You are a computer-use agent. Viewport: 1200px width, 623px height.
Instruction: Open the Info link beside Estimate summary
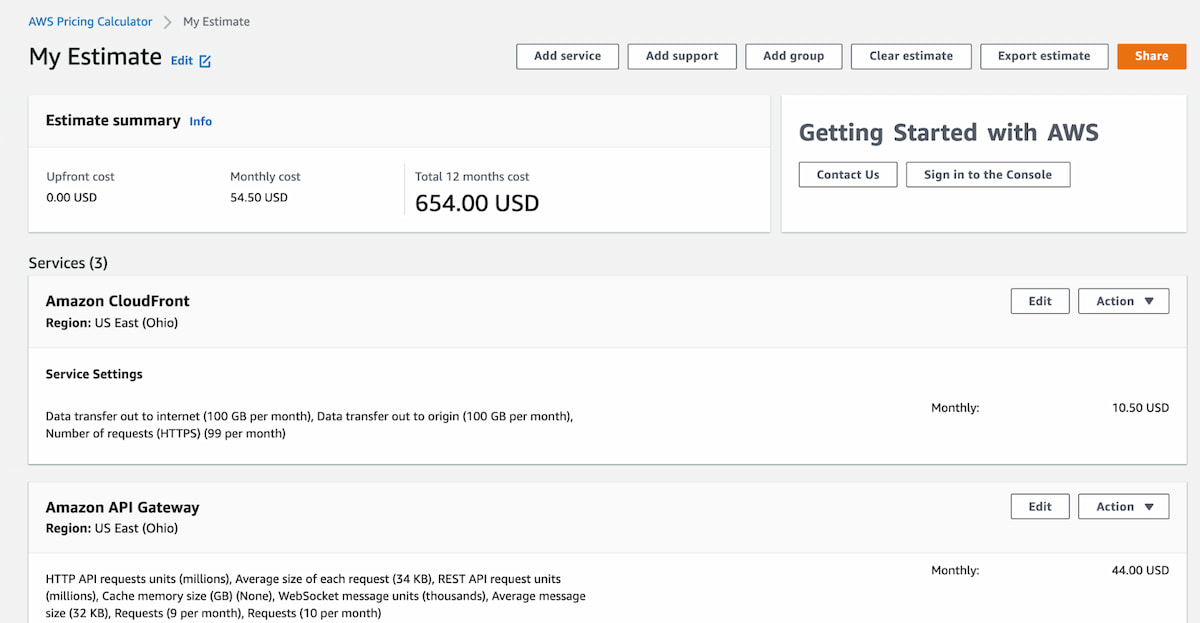point(201,121)
